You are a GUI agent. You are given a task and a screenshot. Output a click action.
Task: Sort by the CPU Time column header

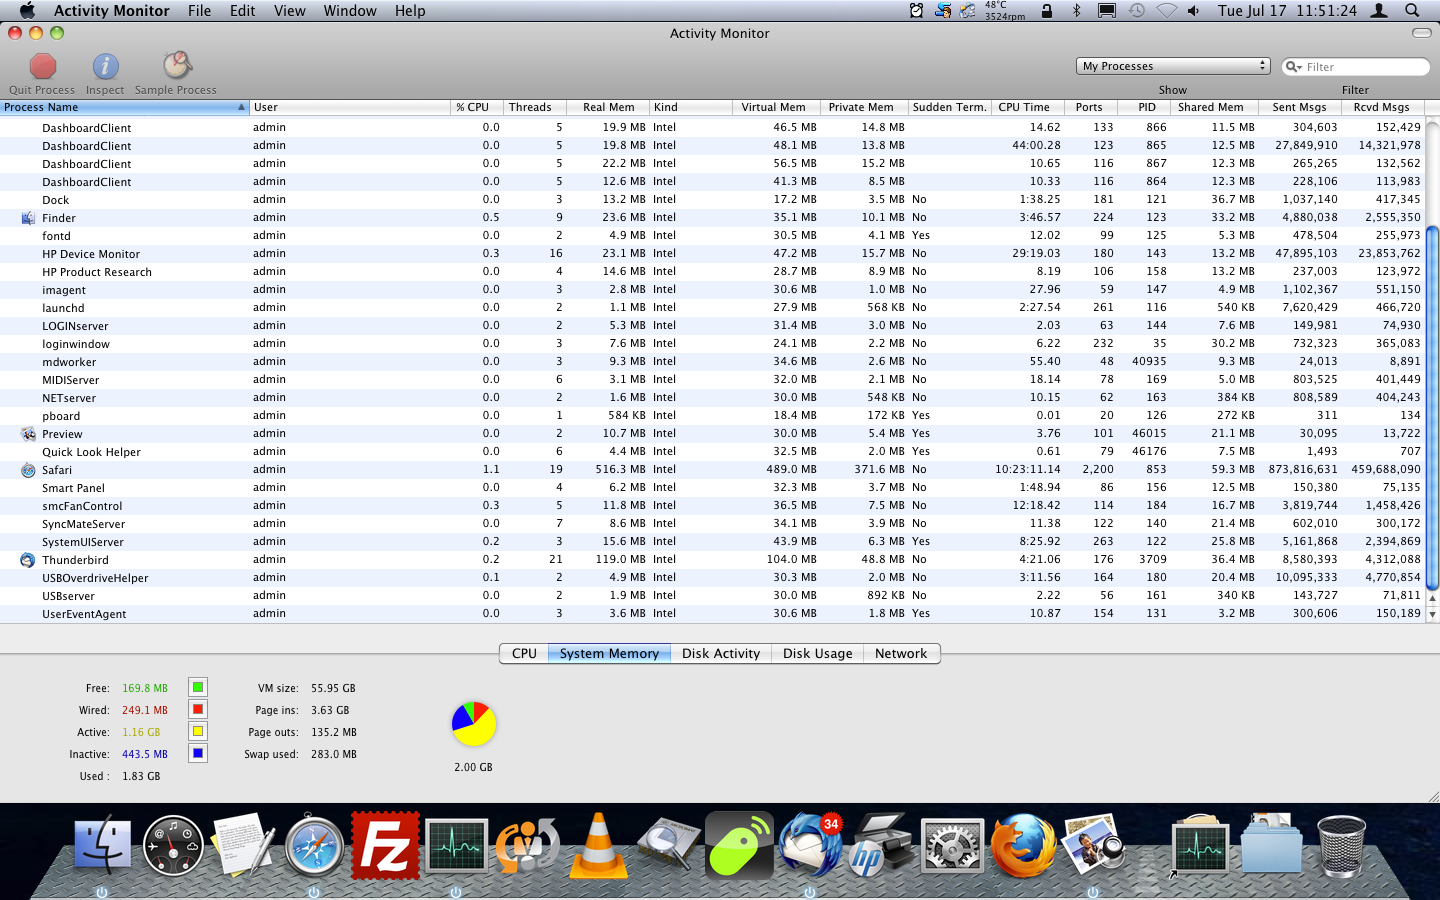[1029, 107]
